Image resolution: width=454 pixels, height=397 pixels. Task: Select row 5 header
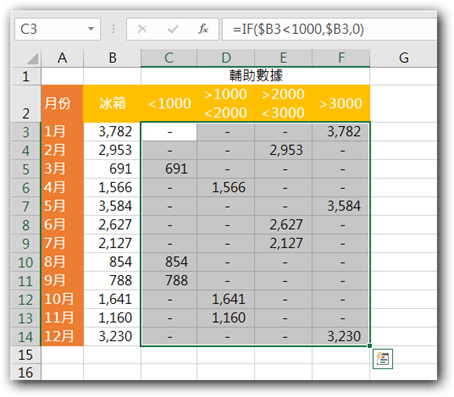tap(26, 169)
